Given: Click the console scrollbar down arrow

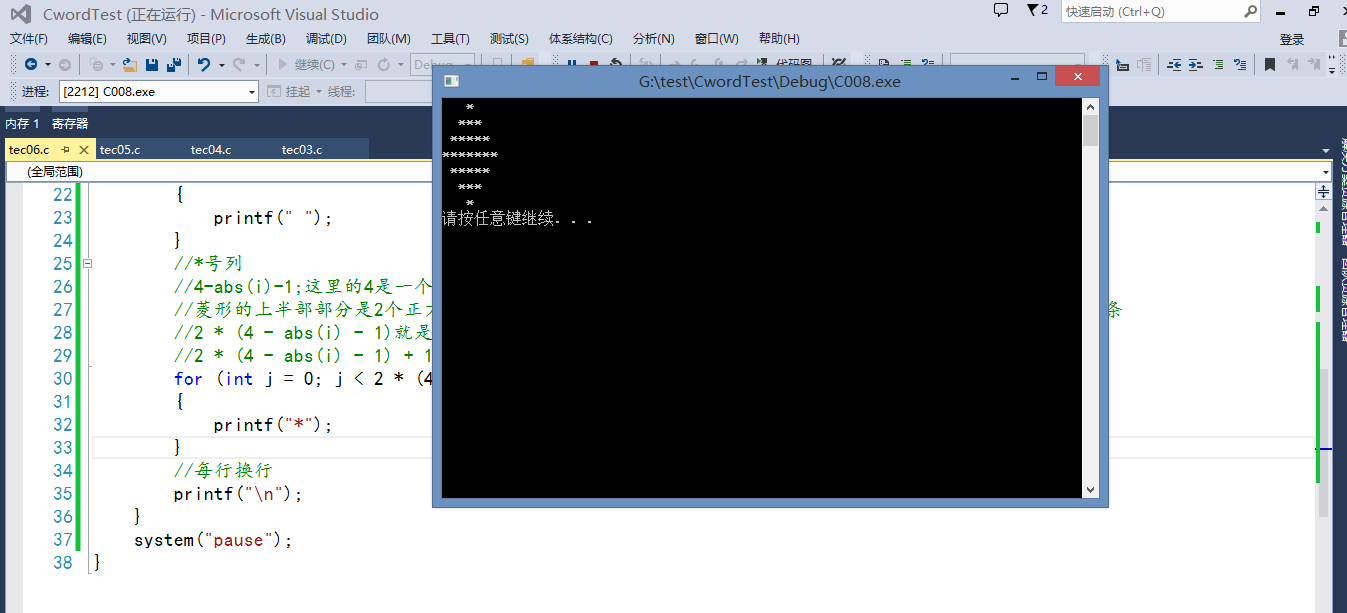Looking at the screenshot, I should tap(1090, 489).
